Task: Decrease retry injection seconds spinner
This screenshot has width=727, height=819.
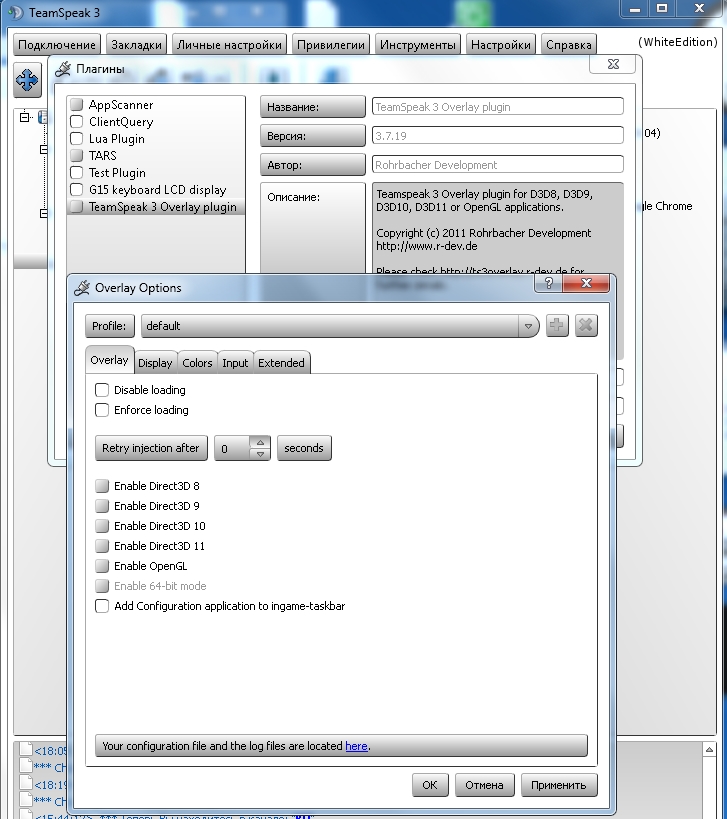Action: (260, 454)
